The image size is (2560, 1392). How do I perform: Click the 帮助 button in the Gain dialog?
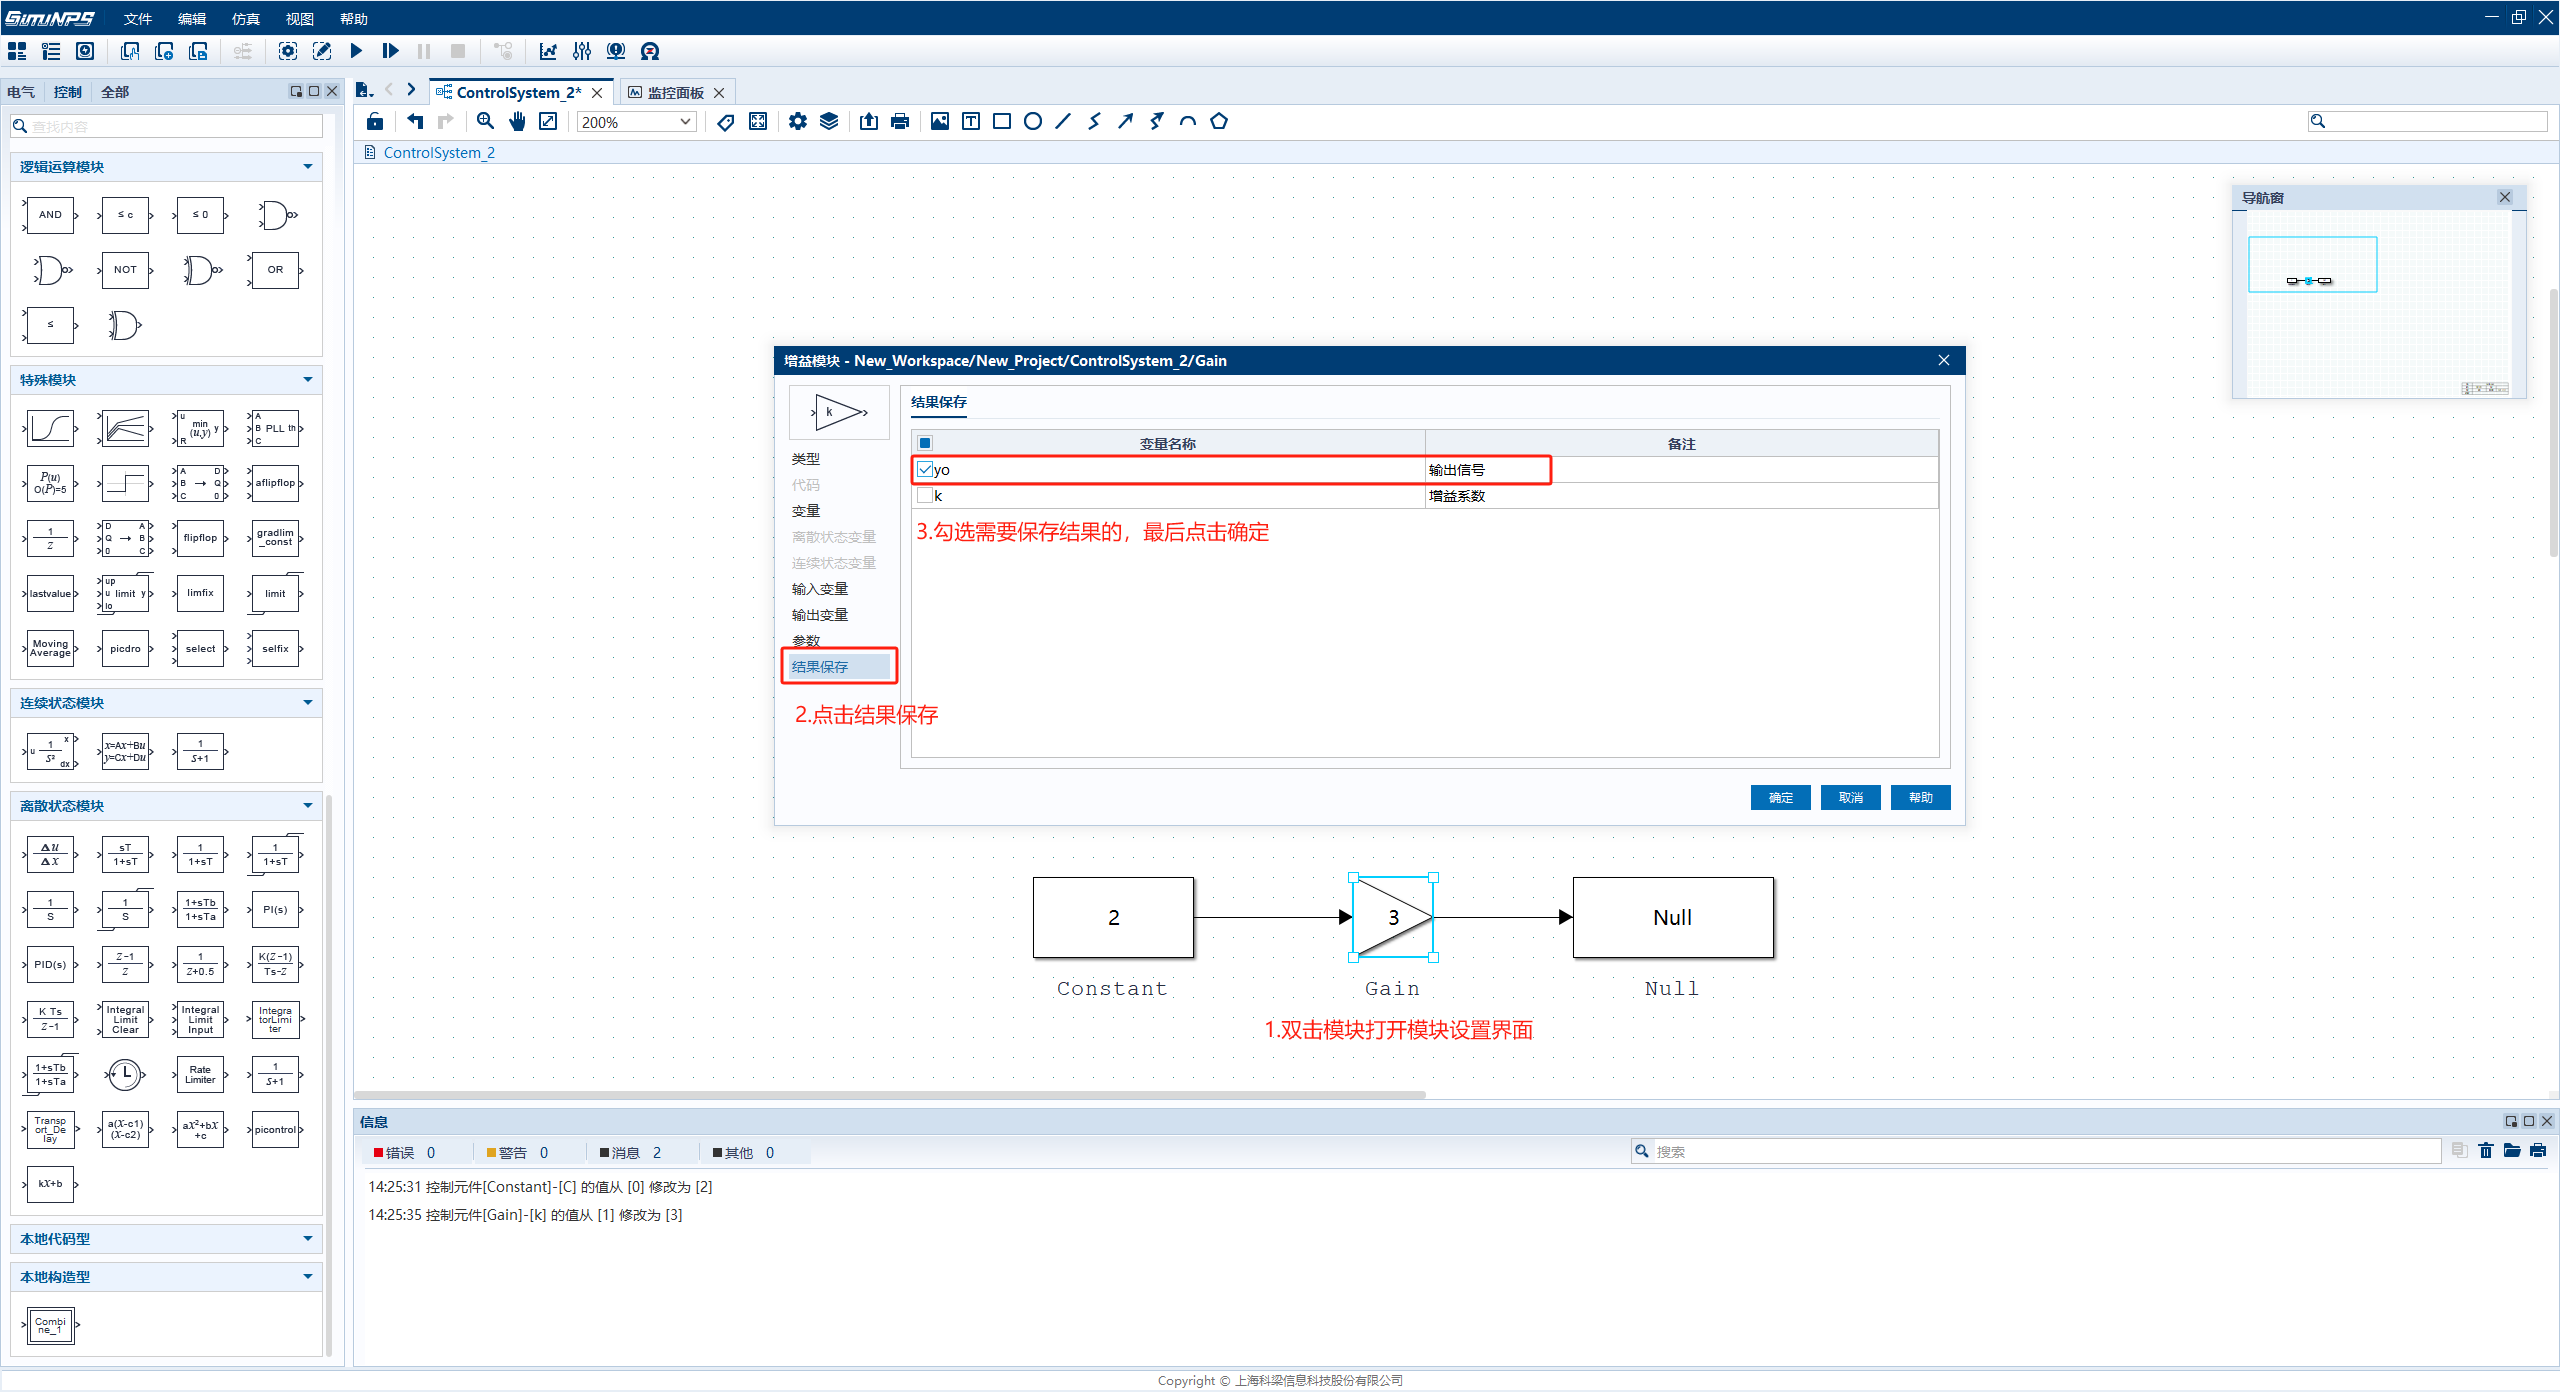[x=1920, y=797]
